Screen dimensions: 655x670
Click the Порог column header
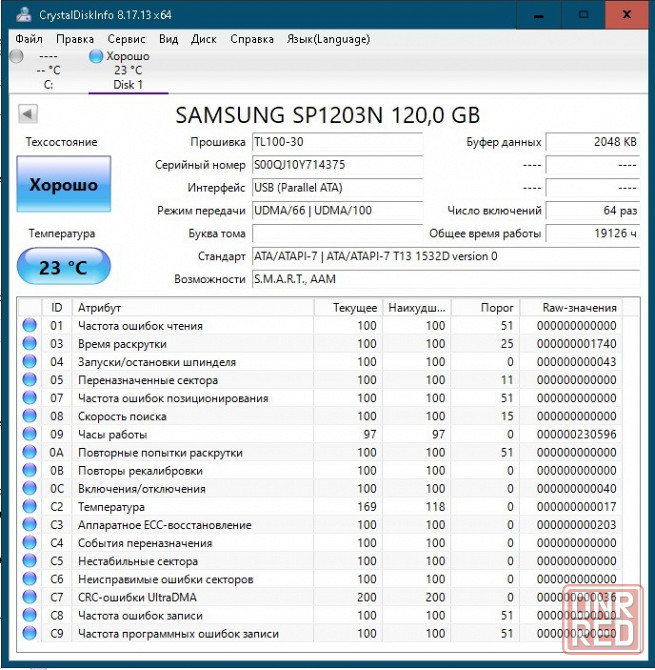pos(485,308)
